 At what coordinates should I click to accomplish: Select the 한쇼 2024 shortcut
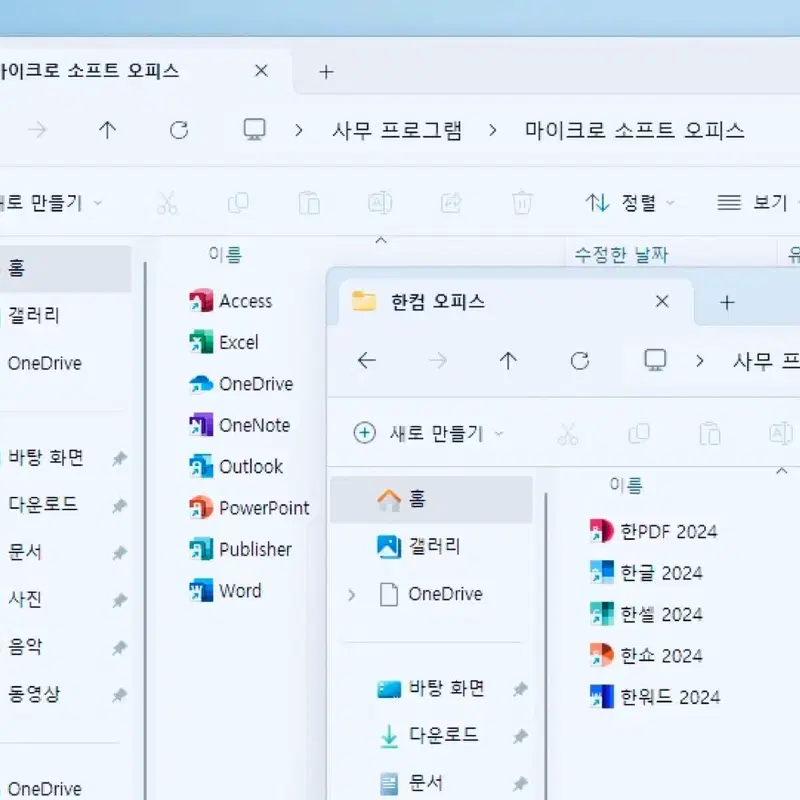646,655
